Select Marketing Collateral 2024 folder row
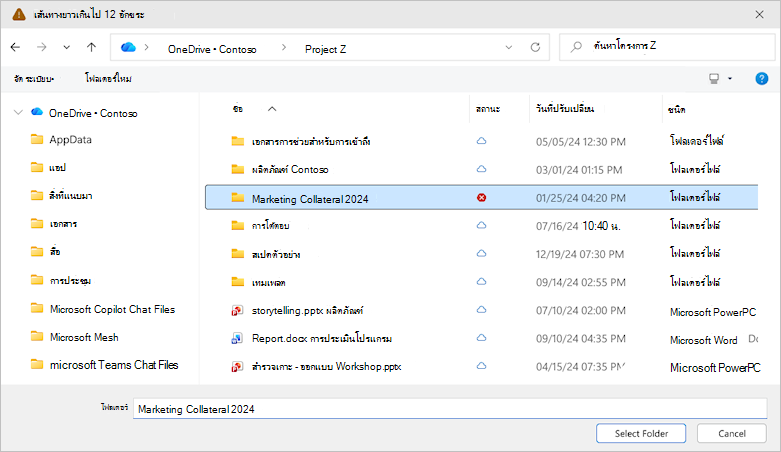This screenshot has height=452, width=781. 482,198
